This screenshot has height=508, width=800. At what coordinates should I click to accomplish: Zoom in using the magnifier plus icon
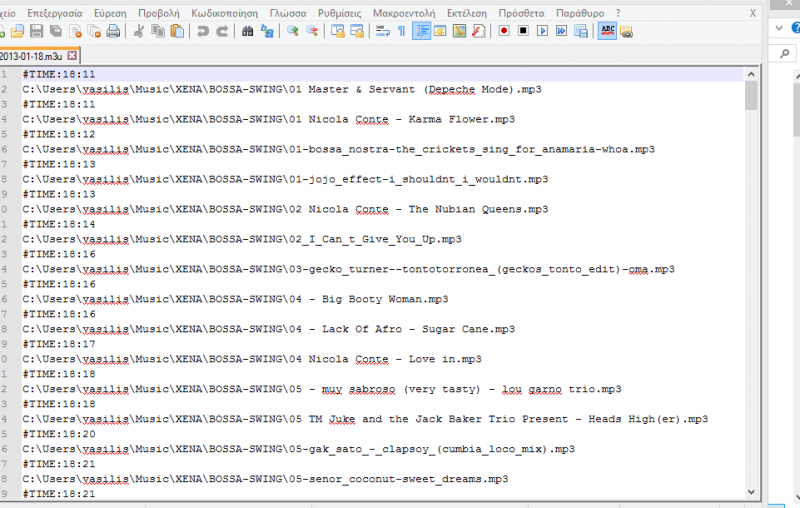pos(292,32)
